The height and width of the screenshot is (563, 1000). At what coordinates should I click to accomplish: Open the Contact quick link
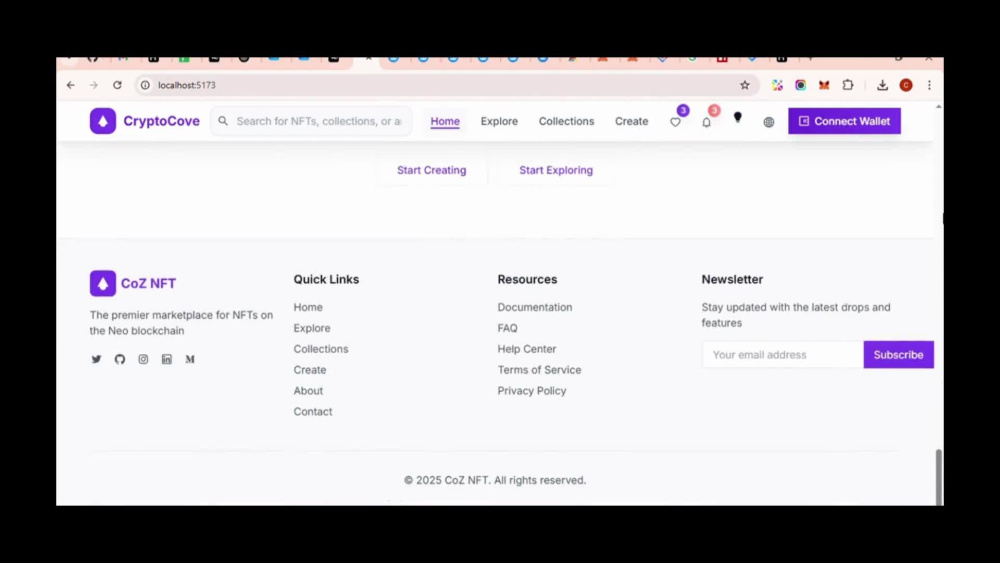313,412
